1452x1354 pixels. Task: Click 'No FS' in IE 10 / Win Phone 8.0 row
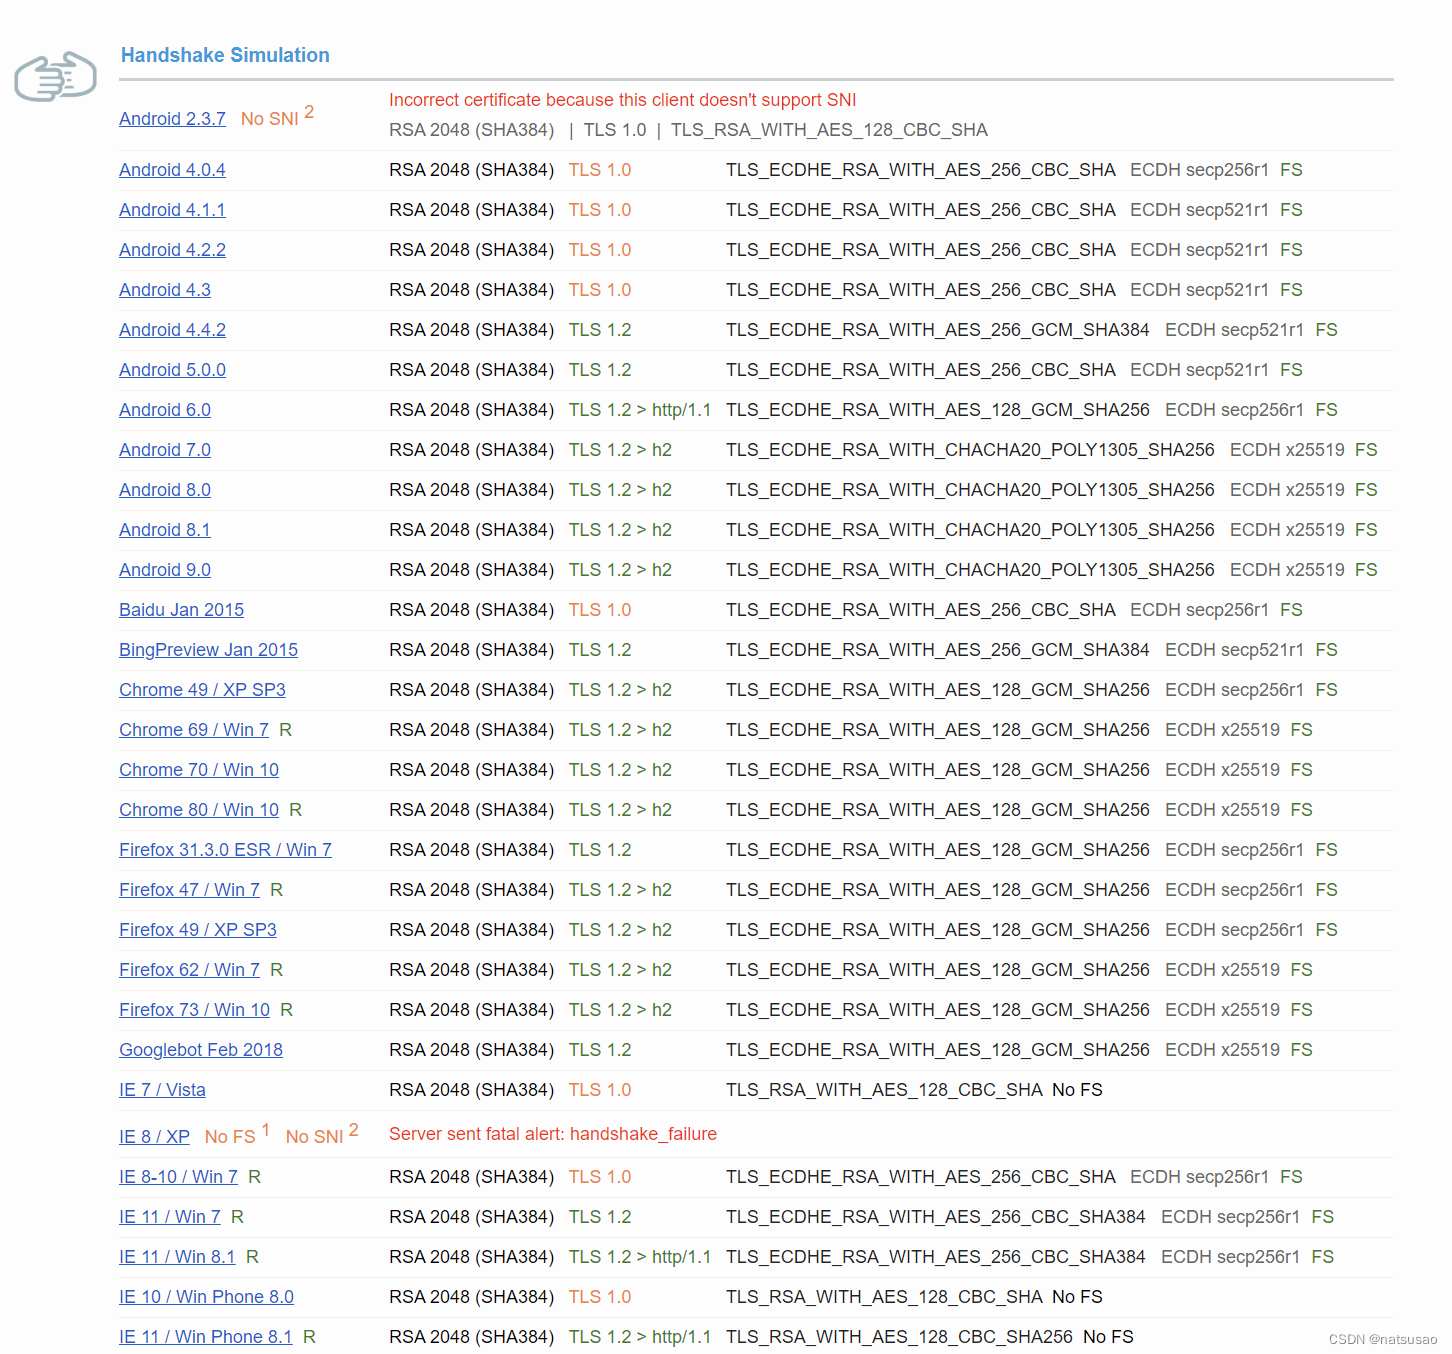pyautogui.click(x=1077, y=1297)
